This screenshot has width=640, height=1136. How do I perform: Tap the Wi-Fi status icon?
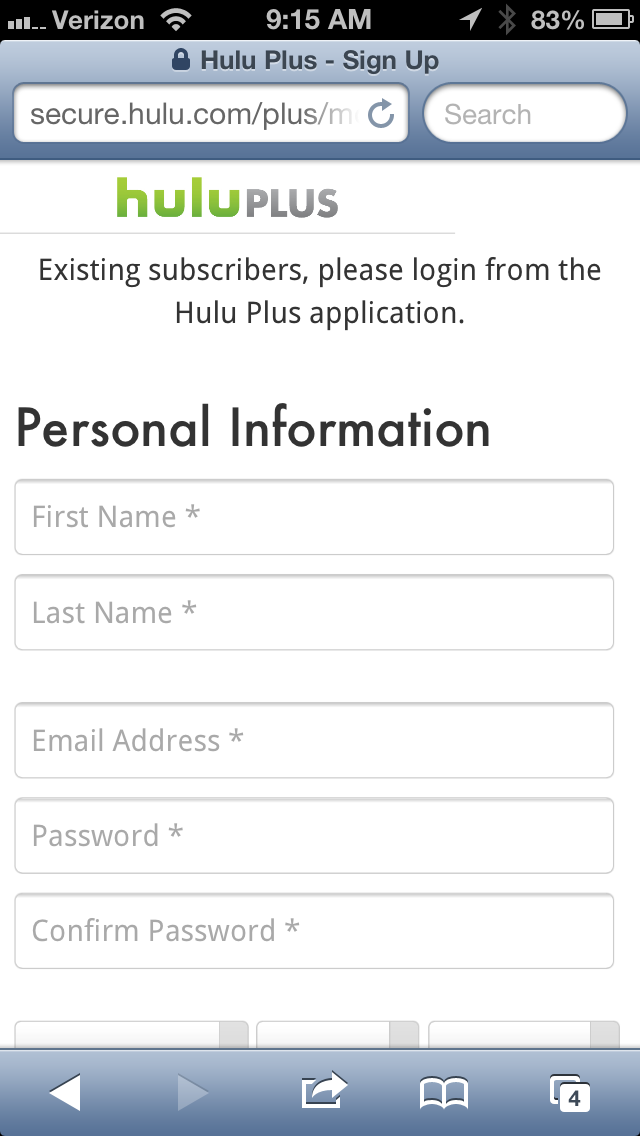(177, 19)
